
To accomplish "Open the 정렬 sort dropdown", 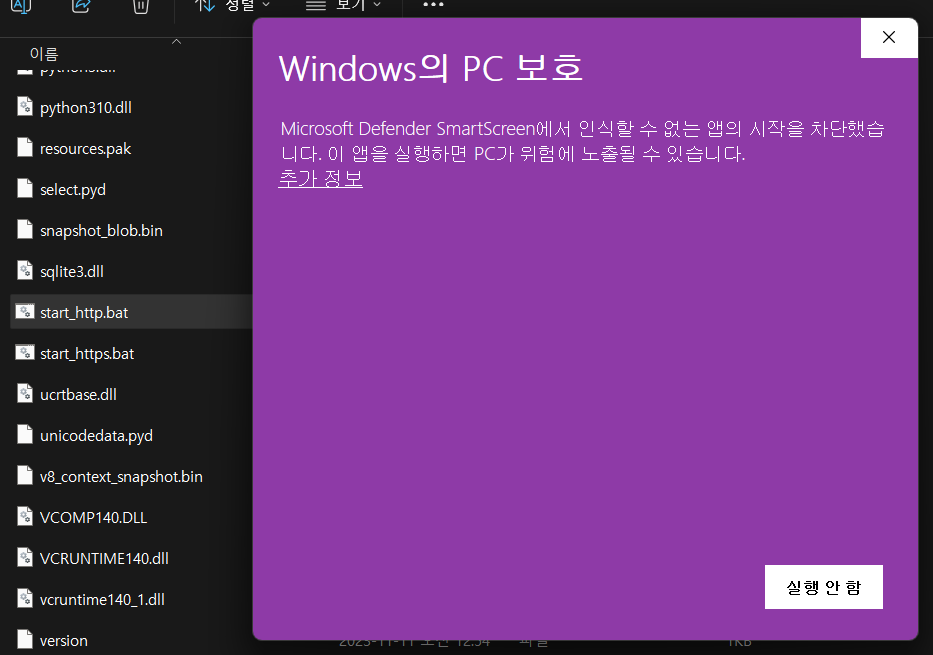I will pyautogui.click(x=233, y=6).
